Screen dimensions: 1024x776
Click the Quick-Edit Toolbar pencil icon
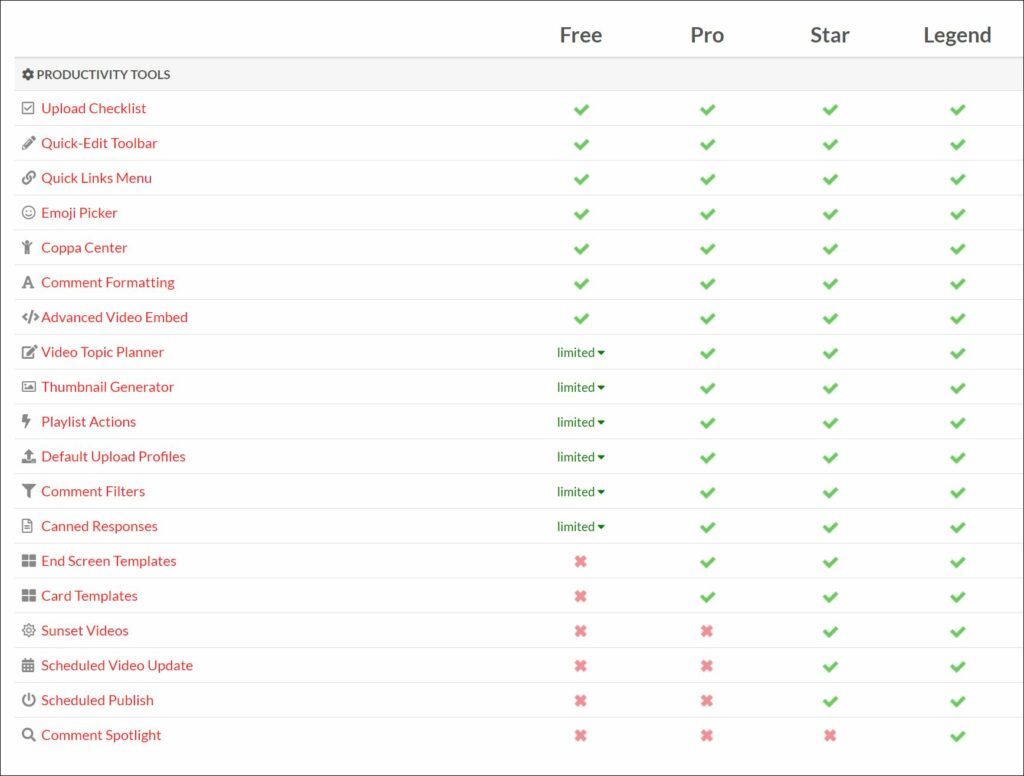(x=28, y=143)
